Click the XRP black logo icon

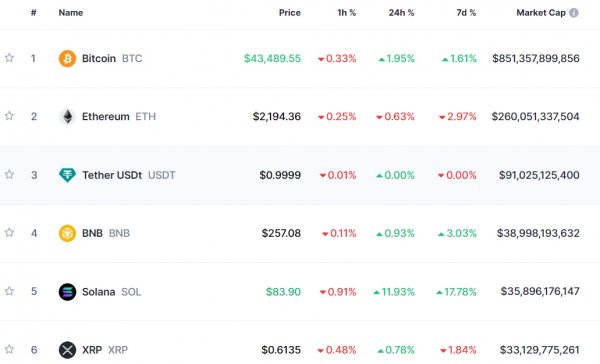pos(67,350)
